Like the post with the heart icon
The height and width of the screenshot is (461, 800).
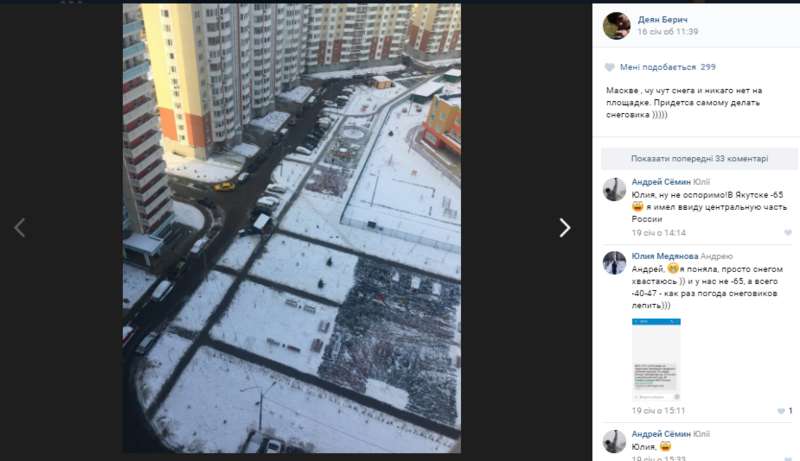tap(609, 67)
